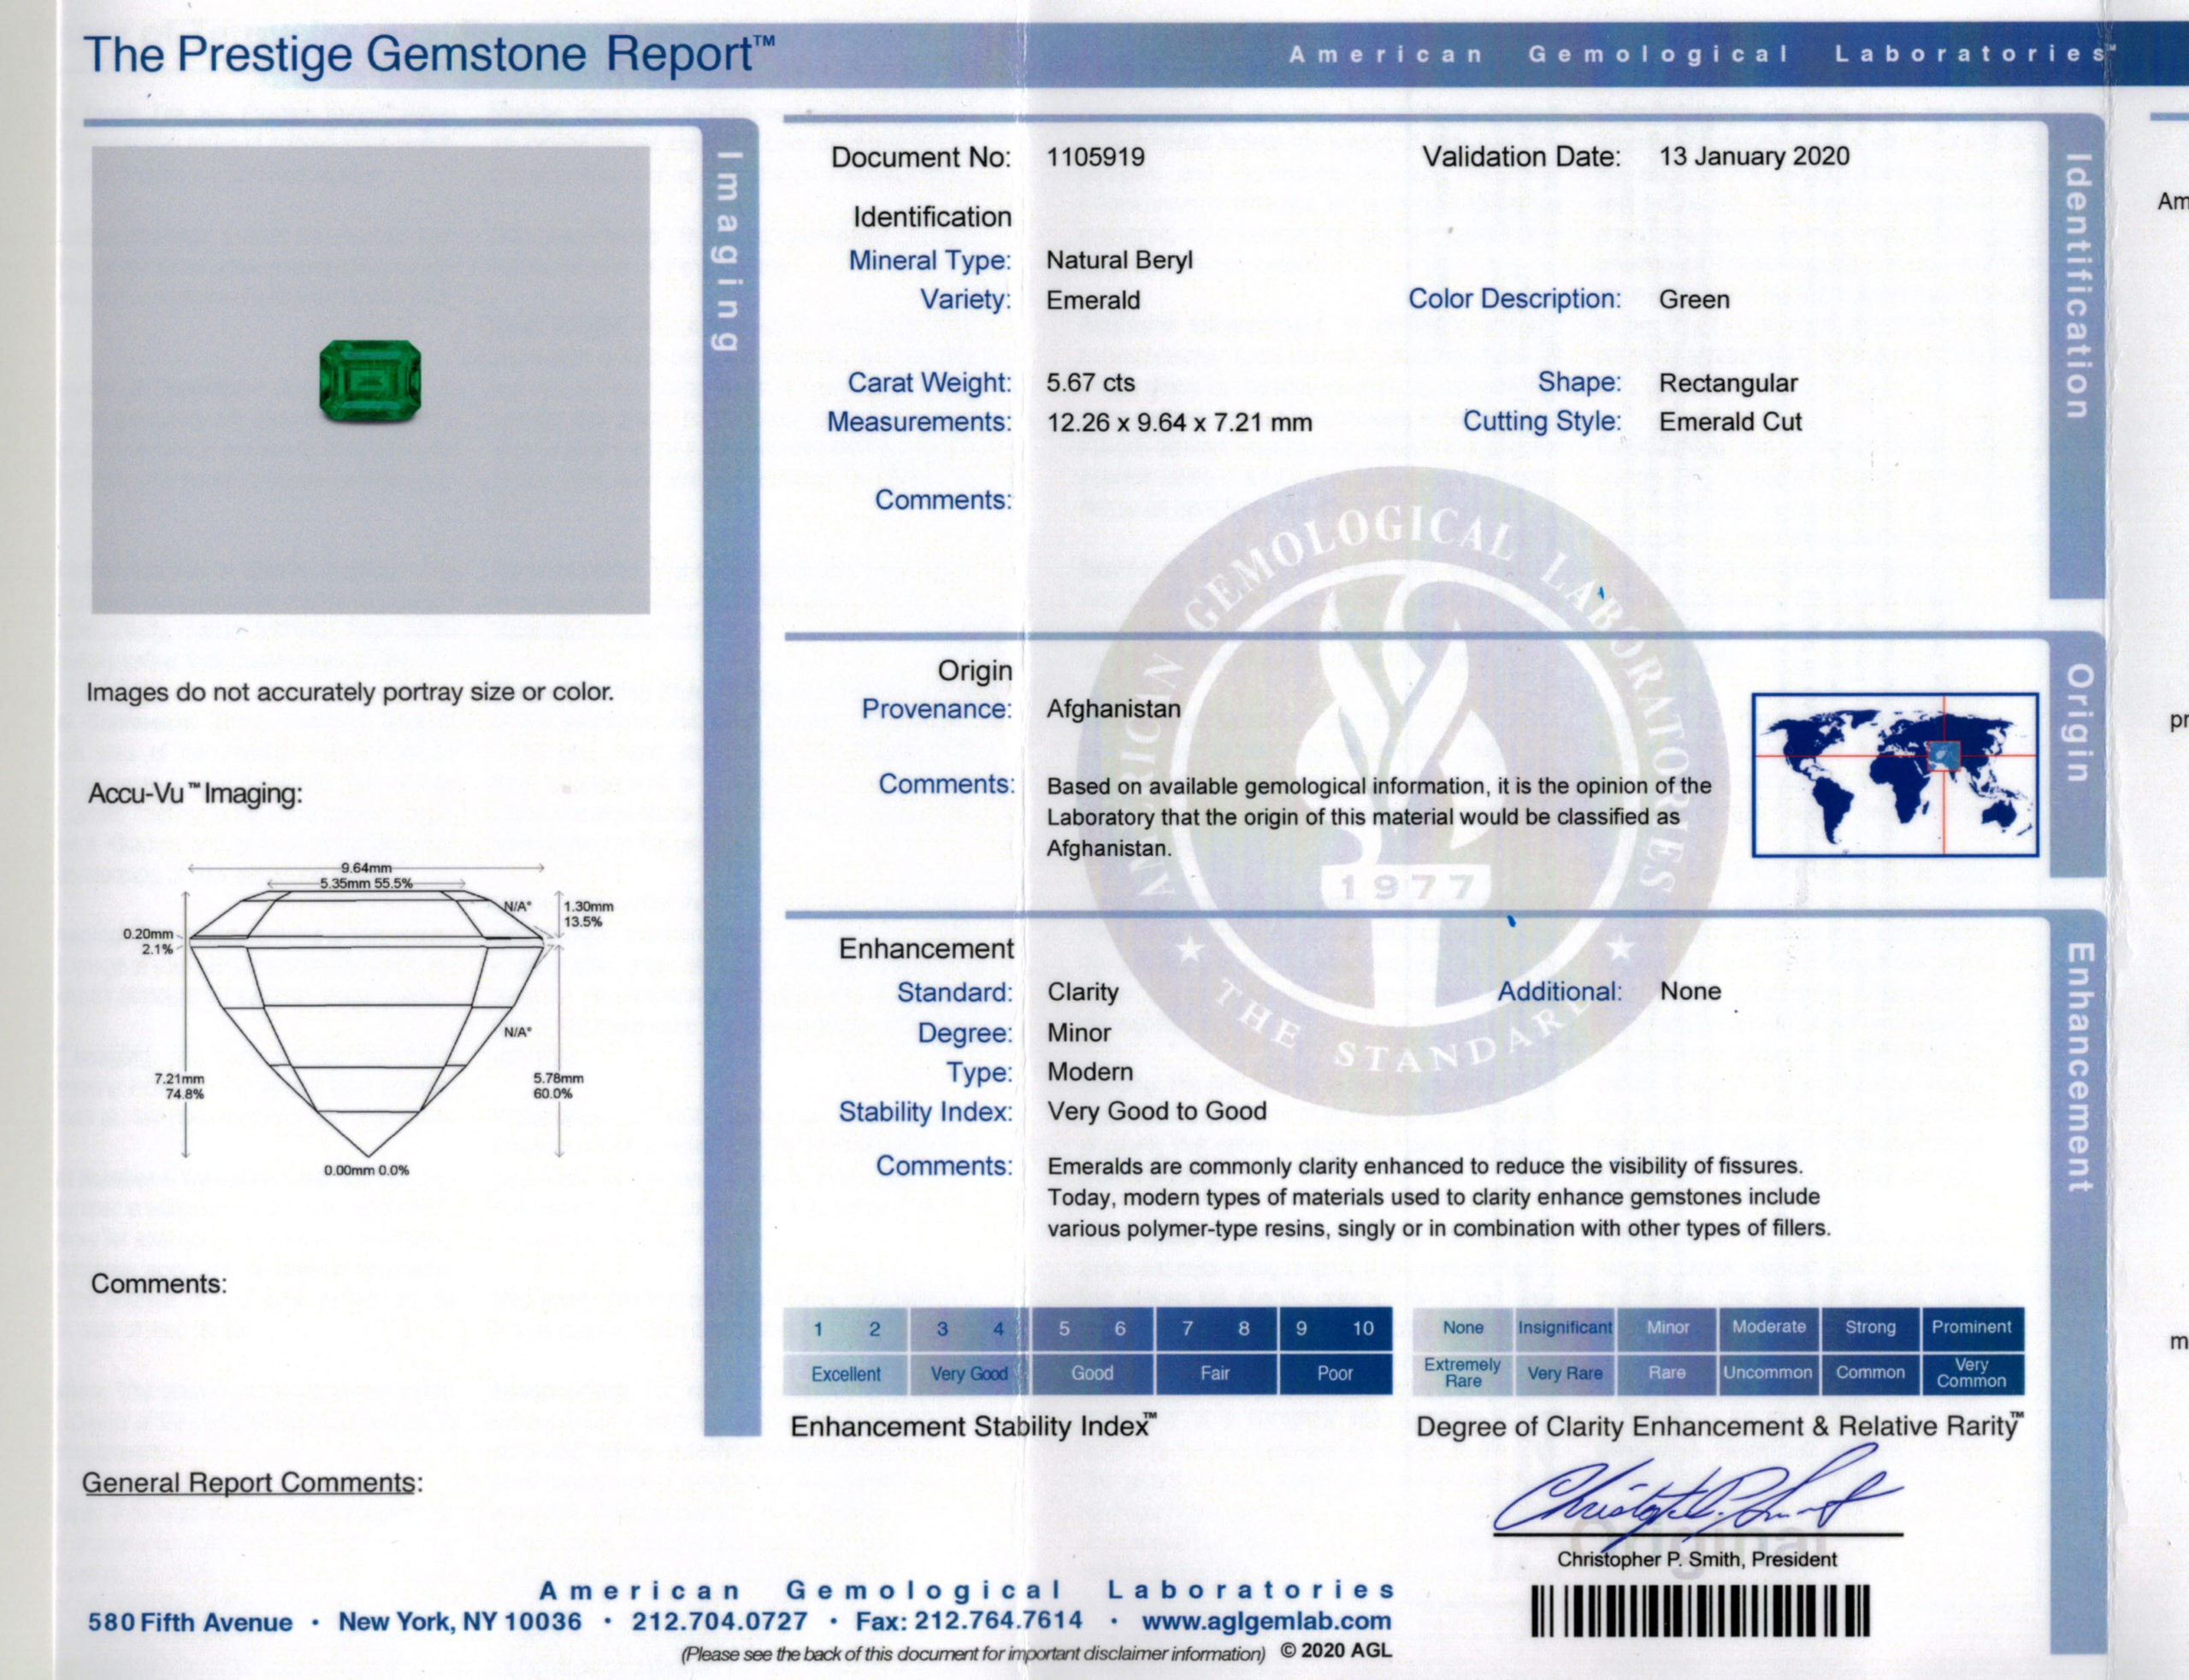
Task: Click the 'Very Good to Good' stability value
Action: 1157,1111
